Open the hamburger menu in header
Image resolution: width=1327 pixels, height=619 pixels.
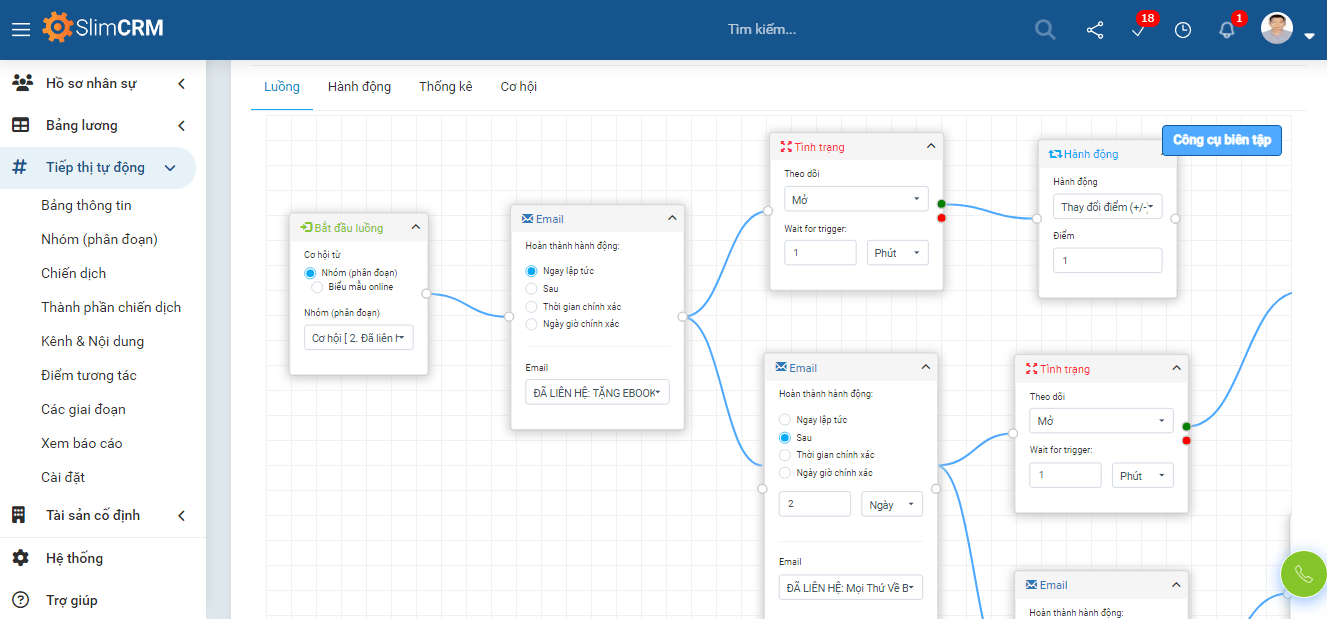21,29
